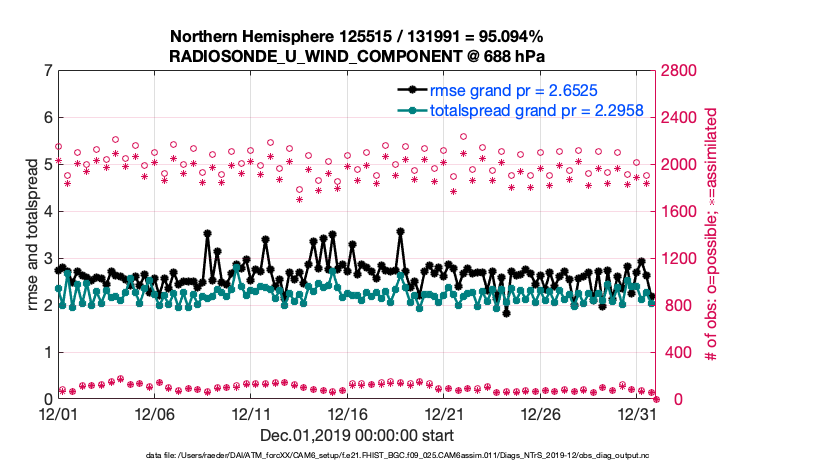Click the 12/26 x-axis tick label
The width and height of the screenshot is (830, 470).
click(541, 413)
